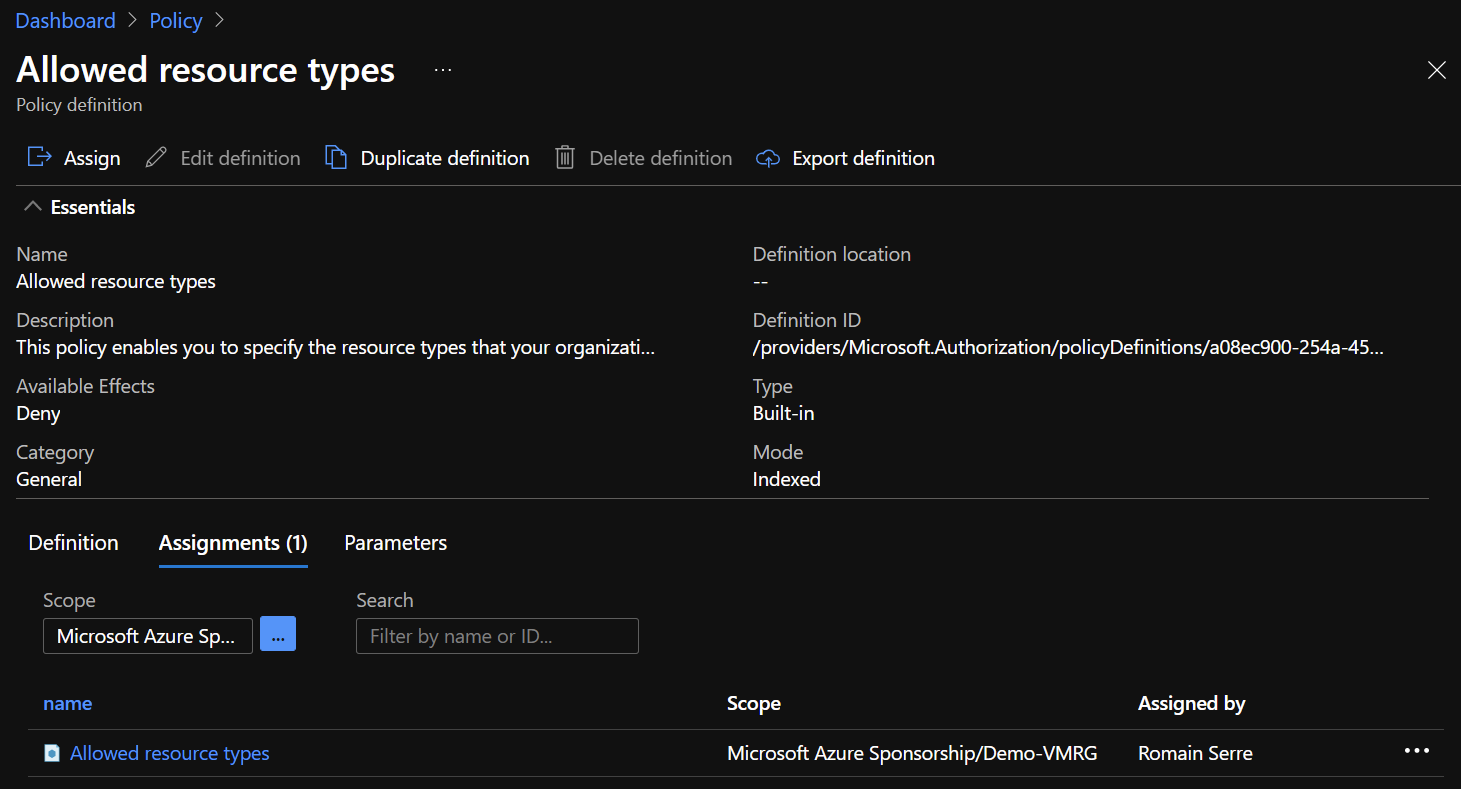
Task: Click the Export definition cloud icon
Action: (768, 158)
